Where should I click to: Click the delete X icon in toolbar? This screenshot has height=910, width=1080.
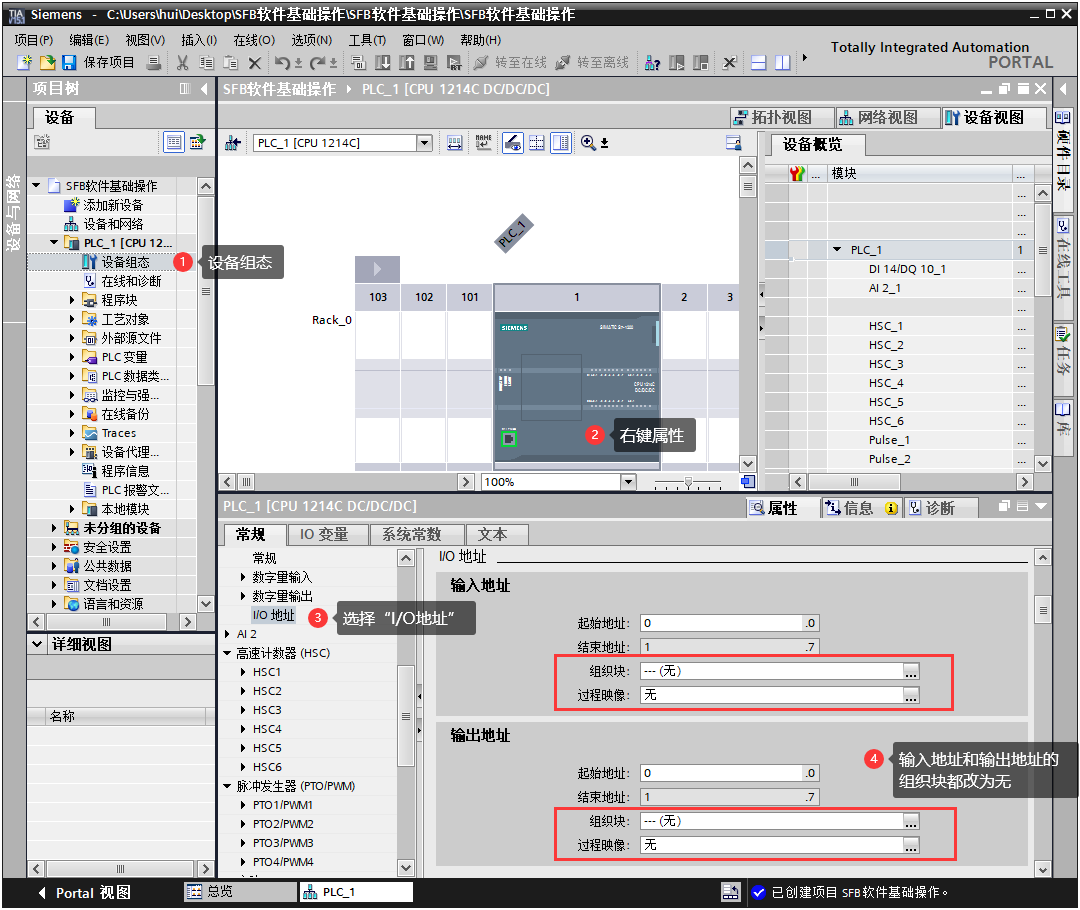(255, 63)
